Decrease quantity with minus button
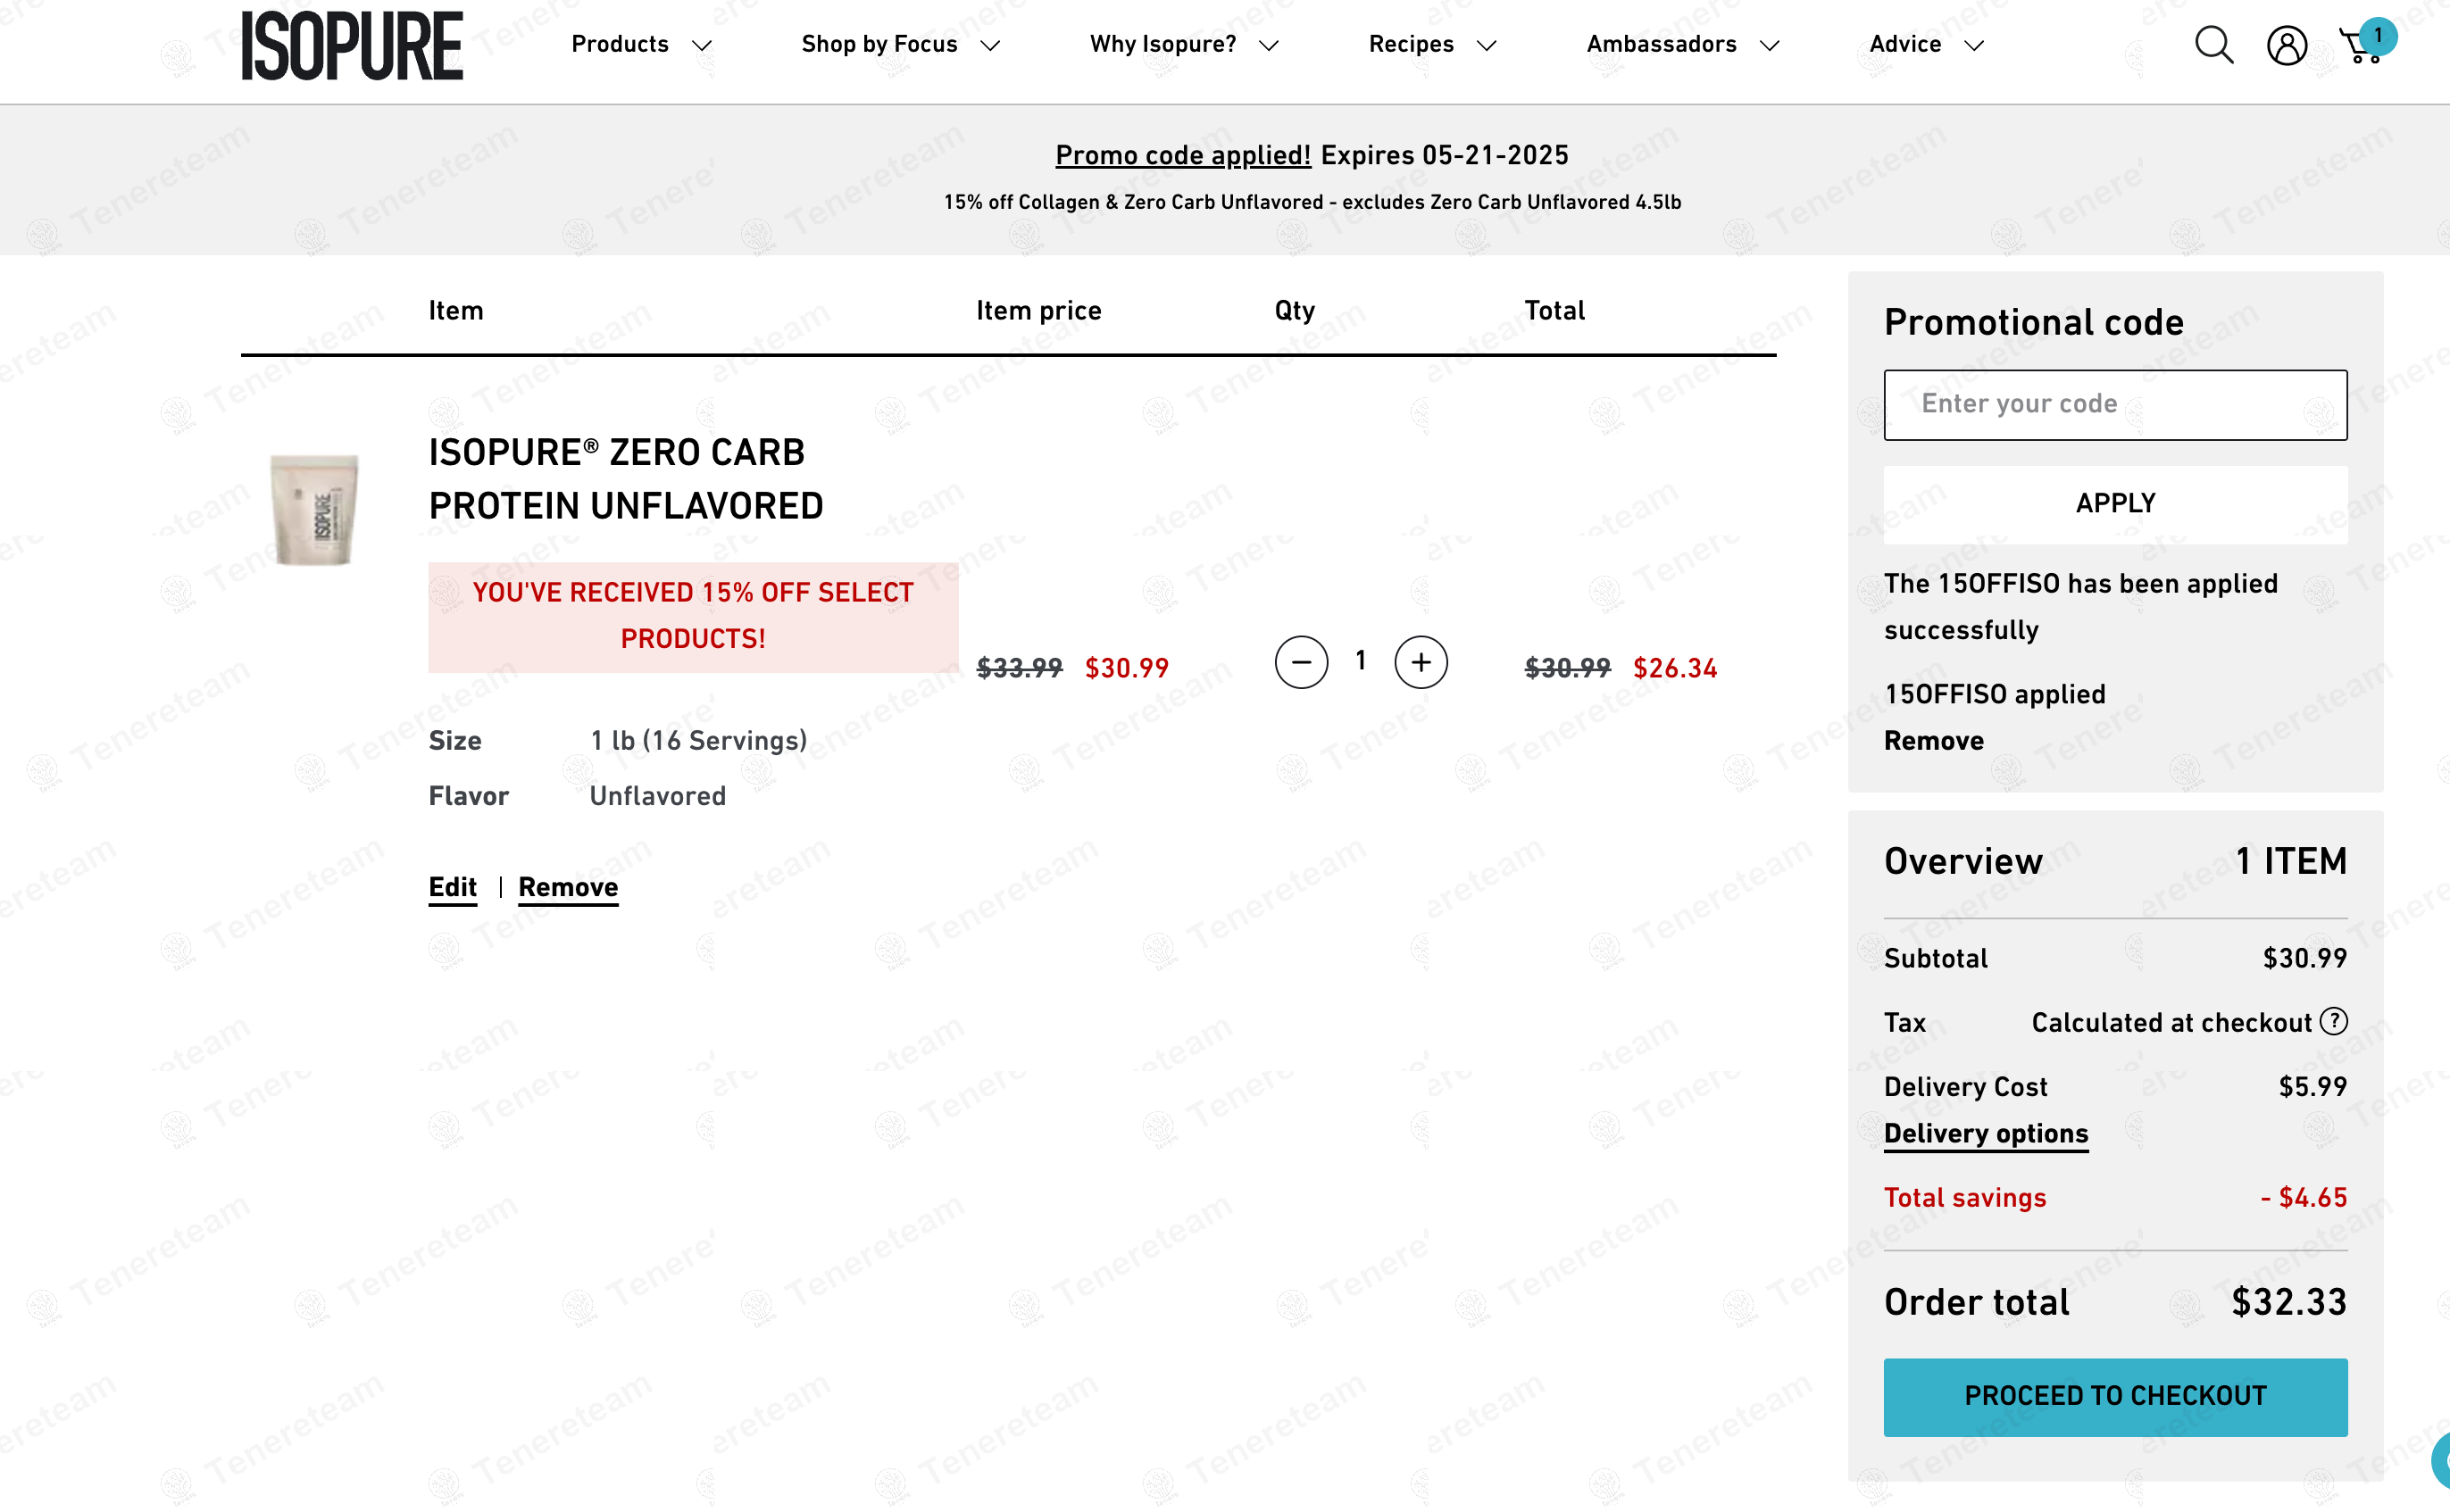The height and width of the screenshot is (1512, 2450). point(1301,662)
